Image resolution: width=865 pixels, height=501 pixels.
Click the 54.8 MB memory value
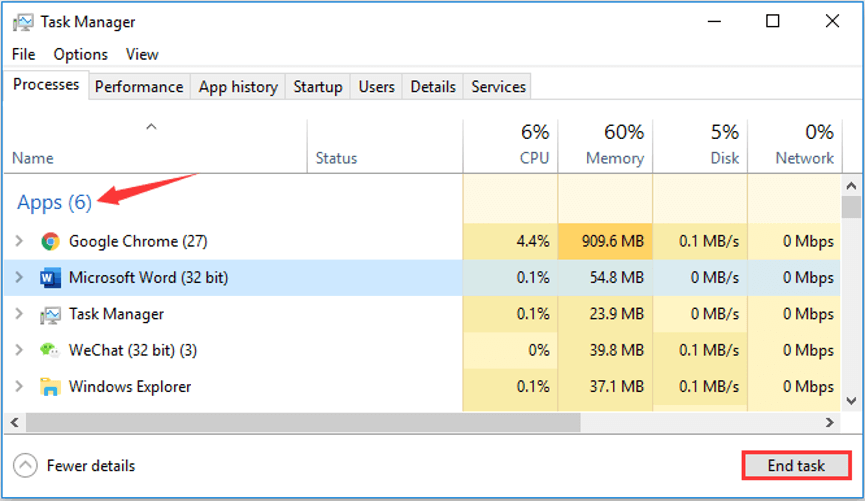click(617, 278)
